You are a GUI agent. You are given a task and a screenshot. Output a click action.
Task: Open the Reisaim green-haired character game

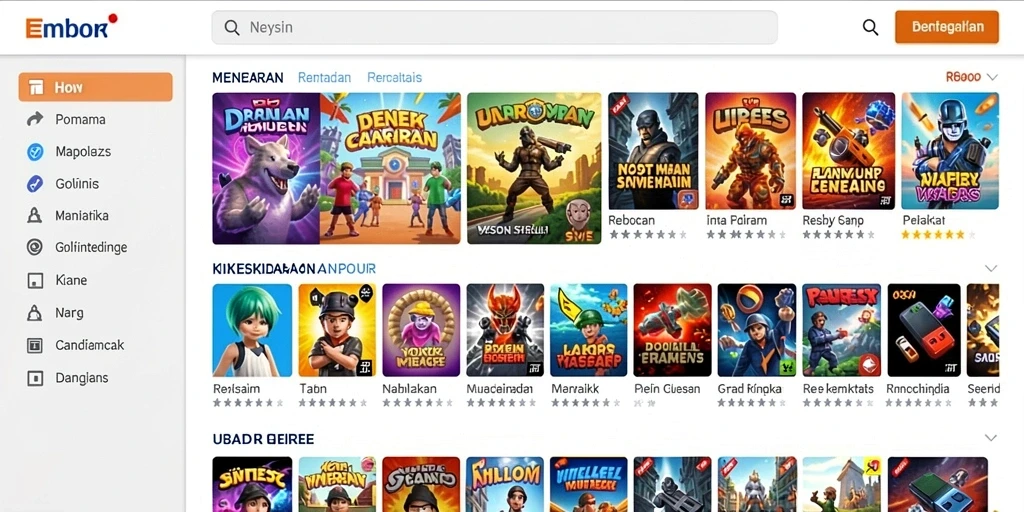coord(252,330)
